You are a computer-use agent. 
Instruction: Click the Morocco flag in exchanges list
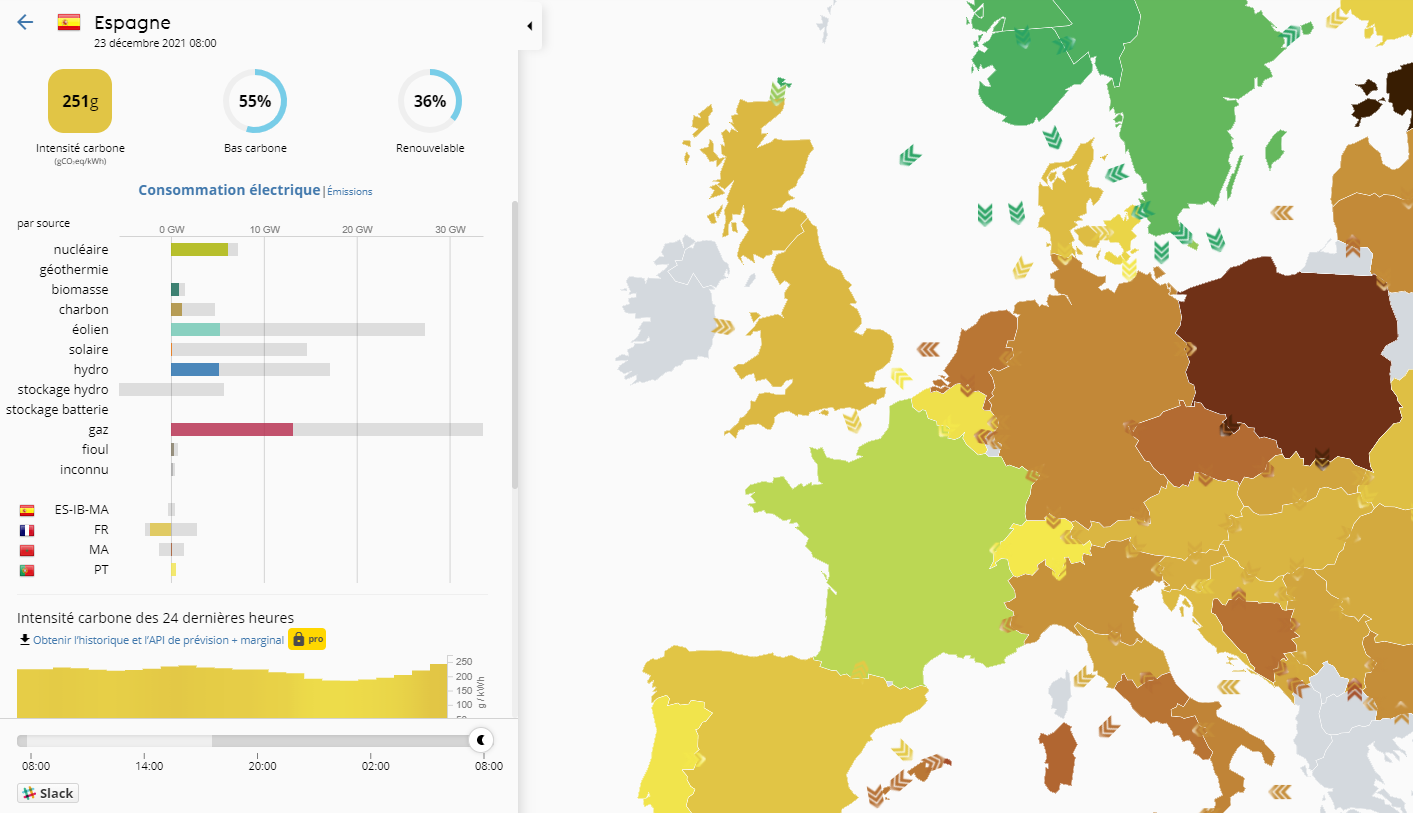pos(27,550)
